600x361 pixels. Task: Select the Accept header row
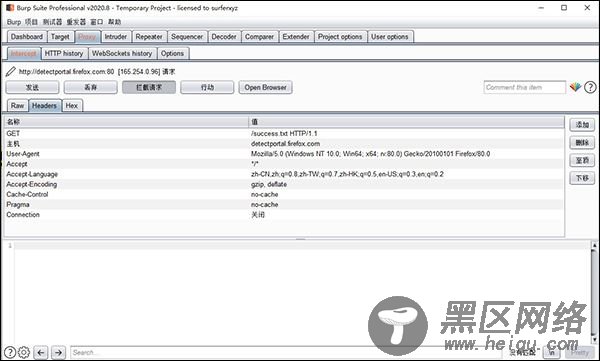pos(284,164)
